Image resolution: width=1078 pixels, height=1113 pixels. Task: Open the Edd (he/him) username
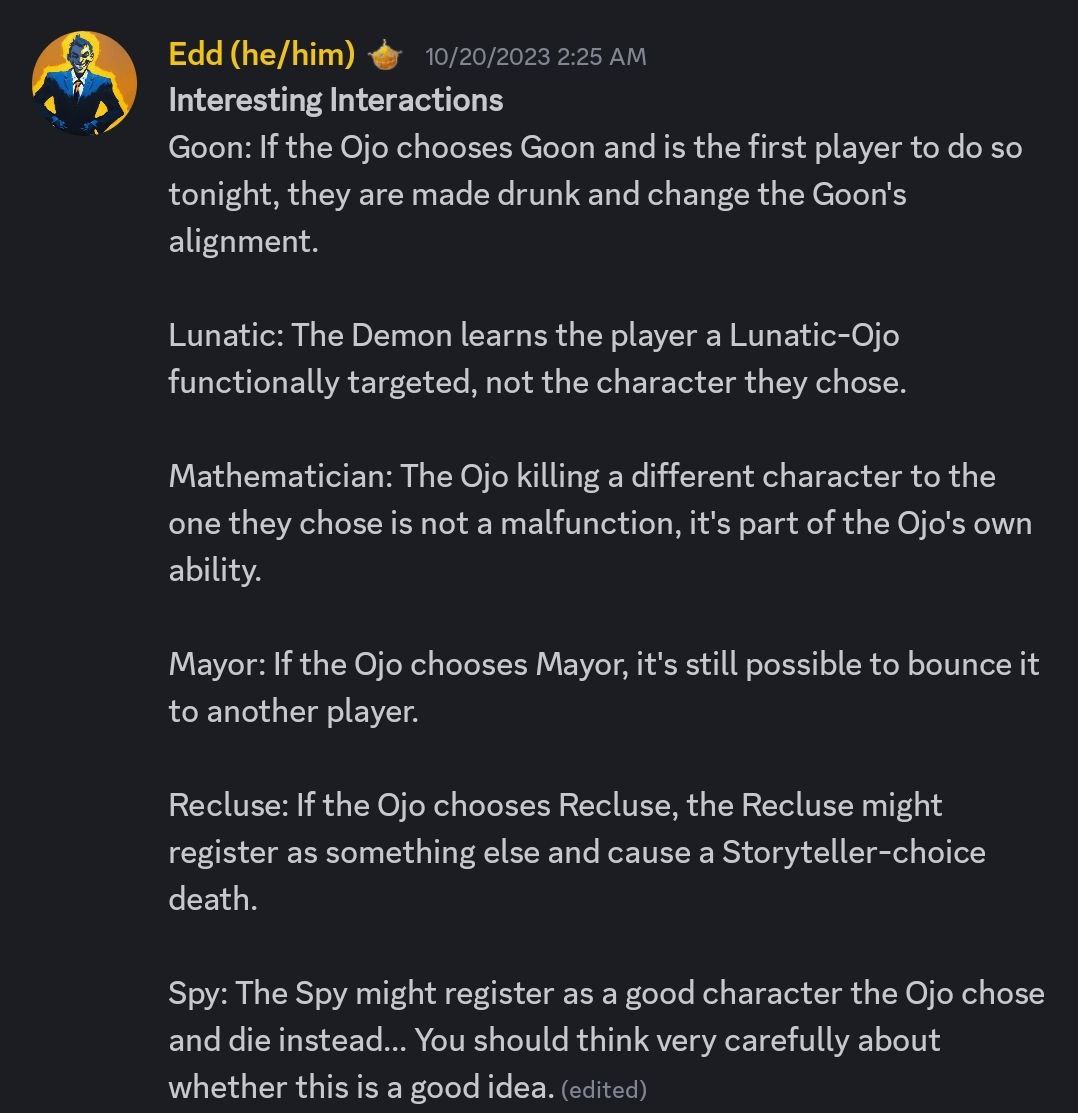(x=262, y=54)
